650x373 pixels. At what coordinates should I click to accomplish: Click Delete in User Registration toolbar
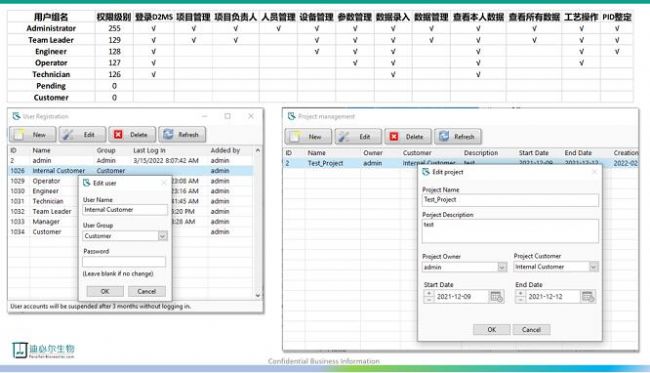[132, 135]
